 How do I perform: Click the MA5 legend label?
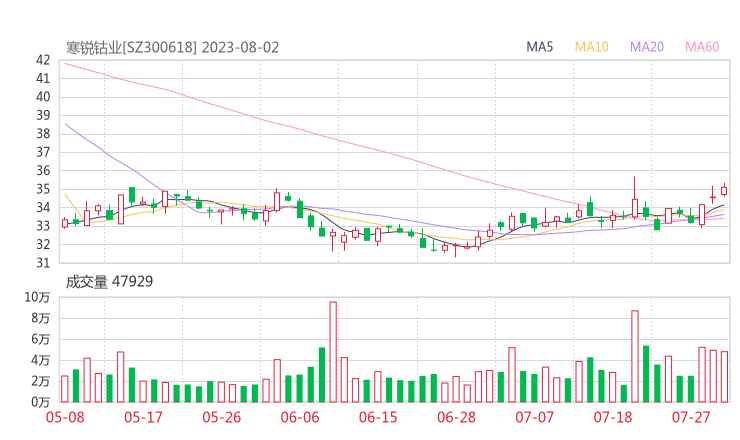(539, 47)
